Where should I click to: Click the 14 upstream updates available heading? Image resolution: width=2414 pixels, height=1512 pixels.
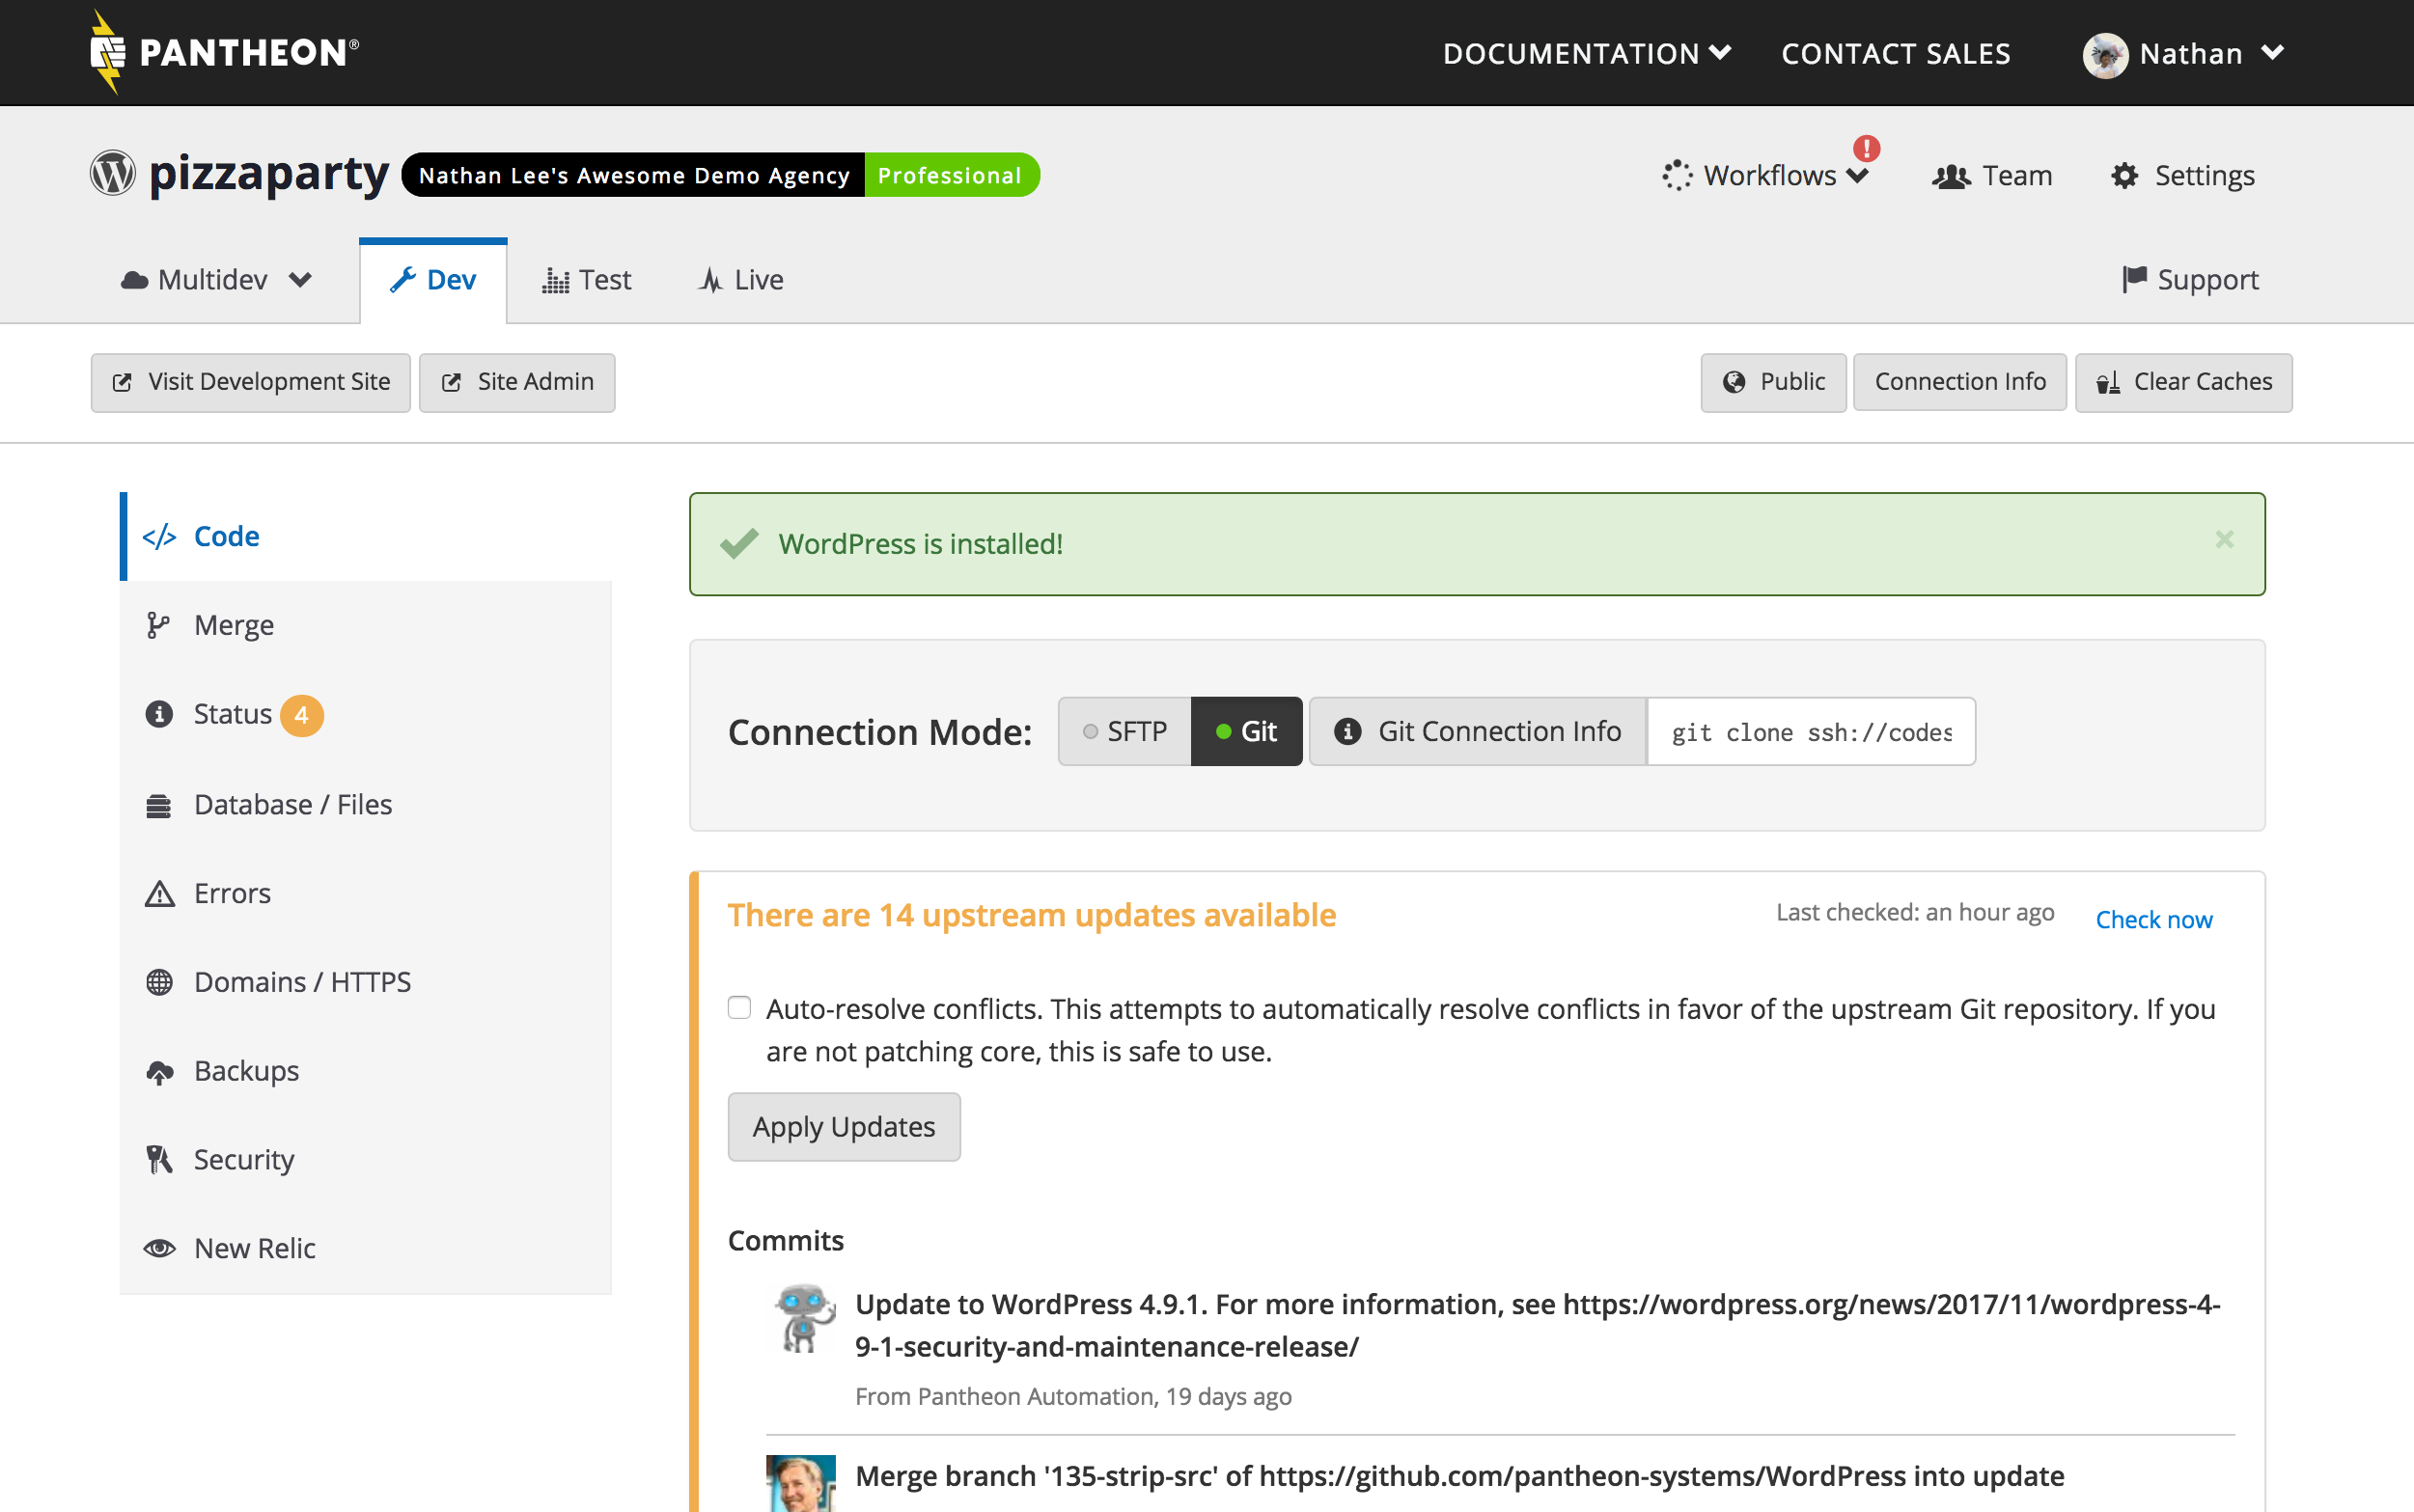pyautogui.click(x=1032, y=915)
